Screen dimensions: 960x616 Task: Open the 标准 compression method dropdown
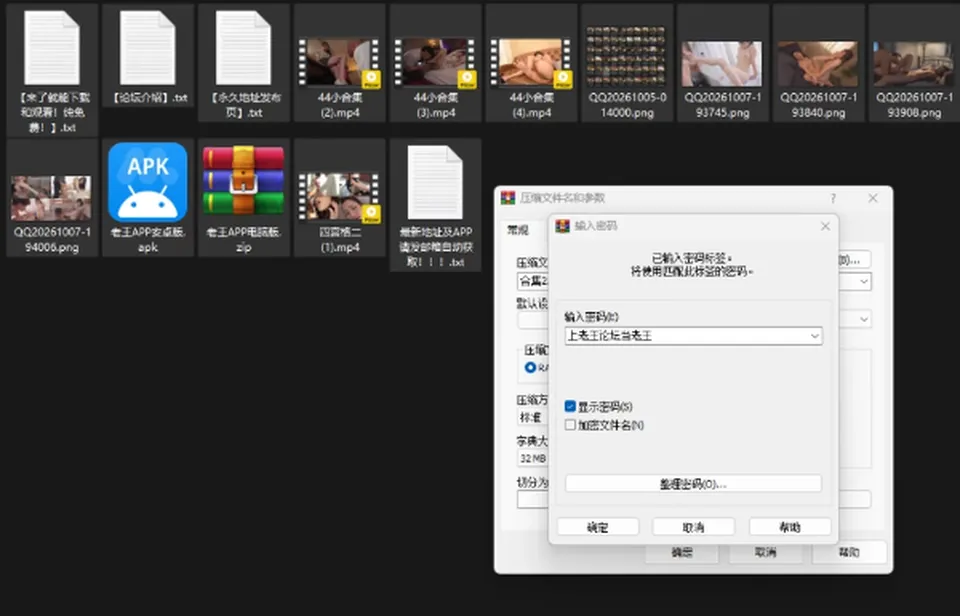533,418
